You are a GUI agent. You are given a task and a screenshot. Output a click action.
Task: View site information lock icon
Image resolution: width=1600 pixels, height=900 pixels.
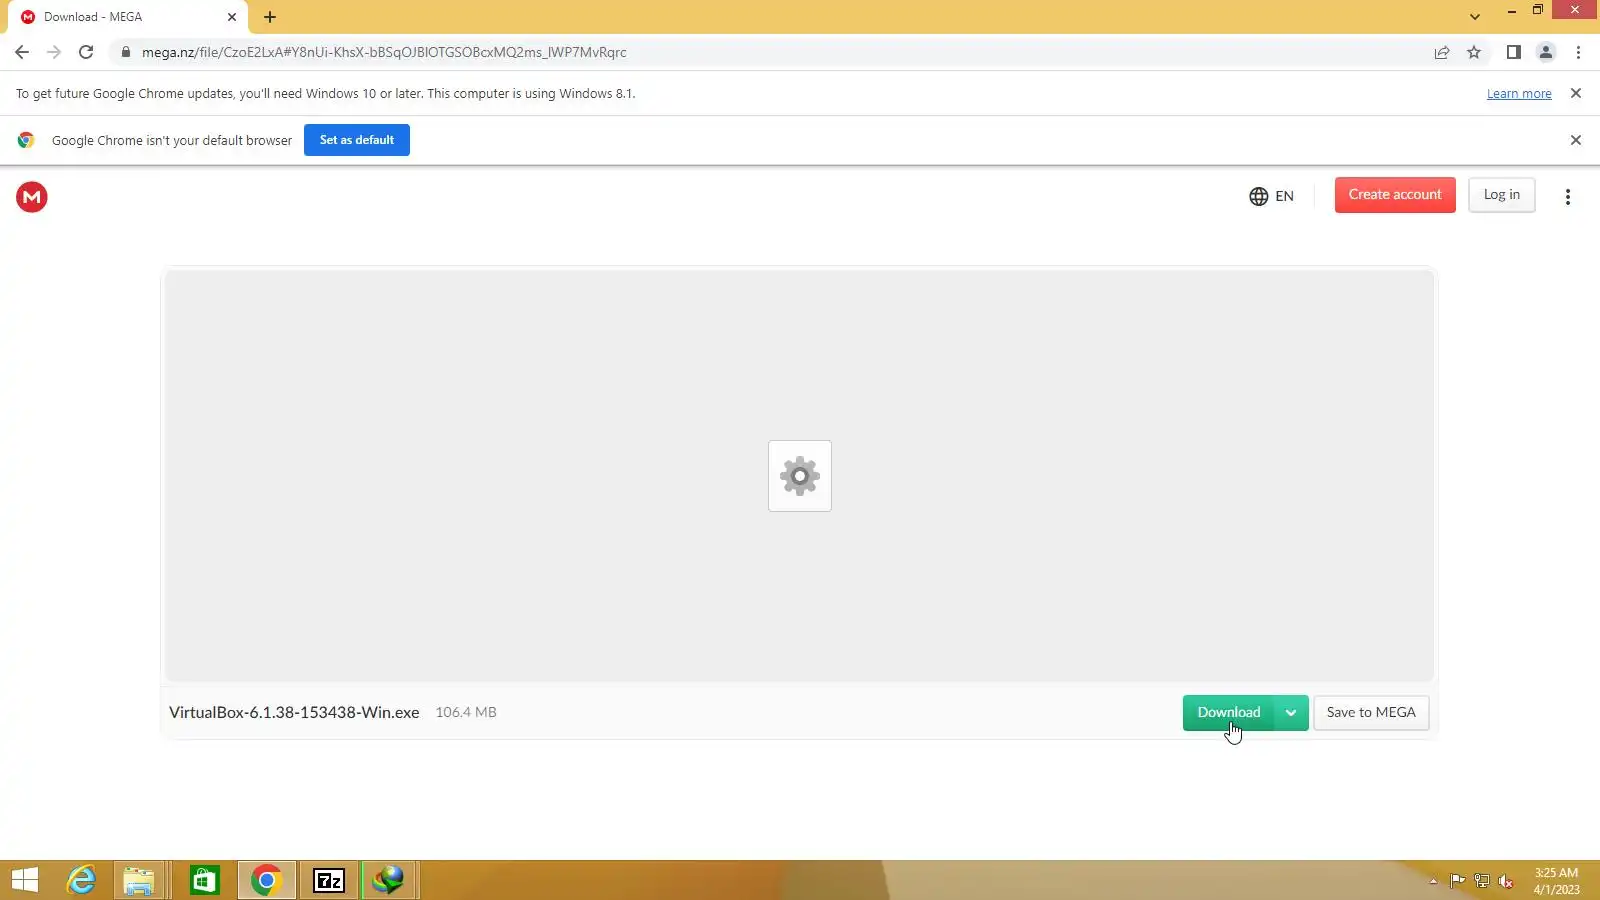click(125, 52)
